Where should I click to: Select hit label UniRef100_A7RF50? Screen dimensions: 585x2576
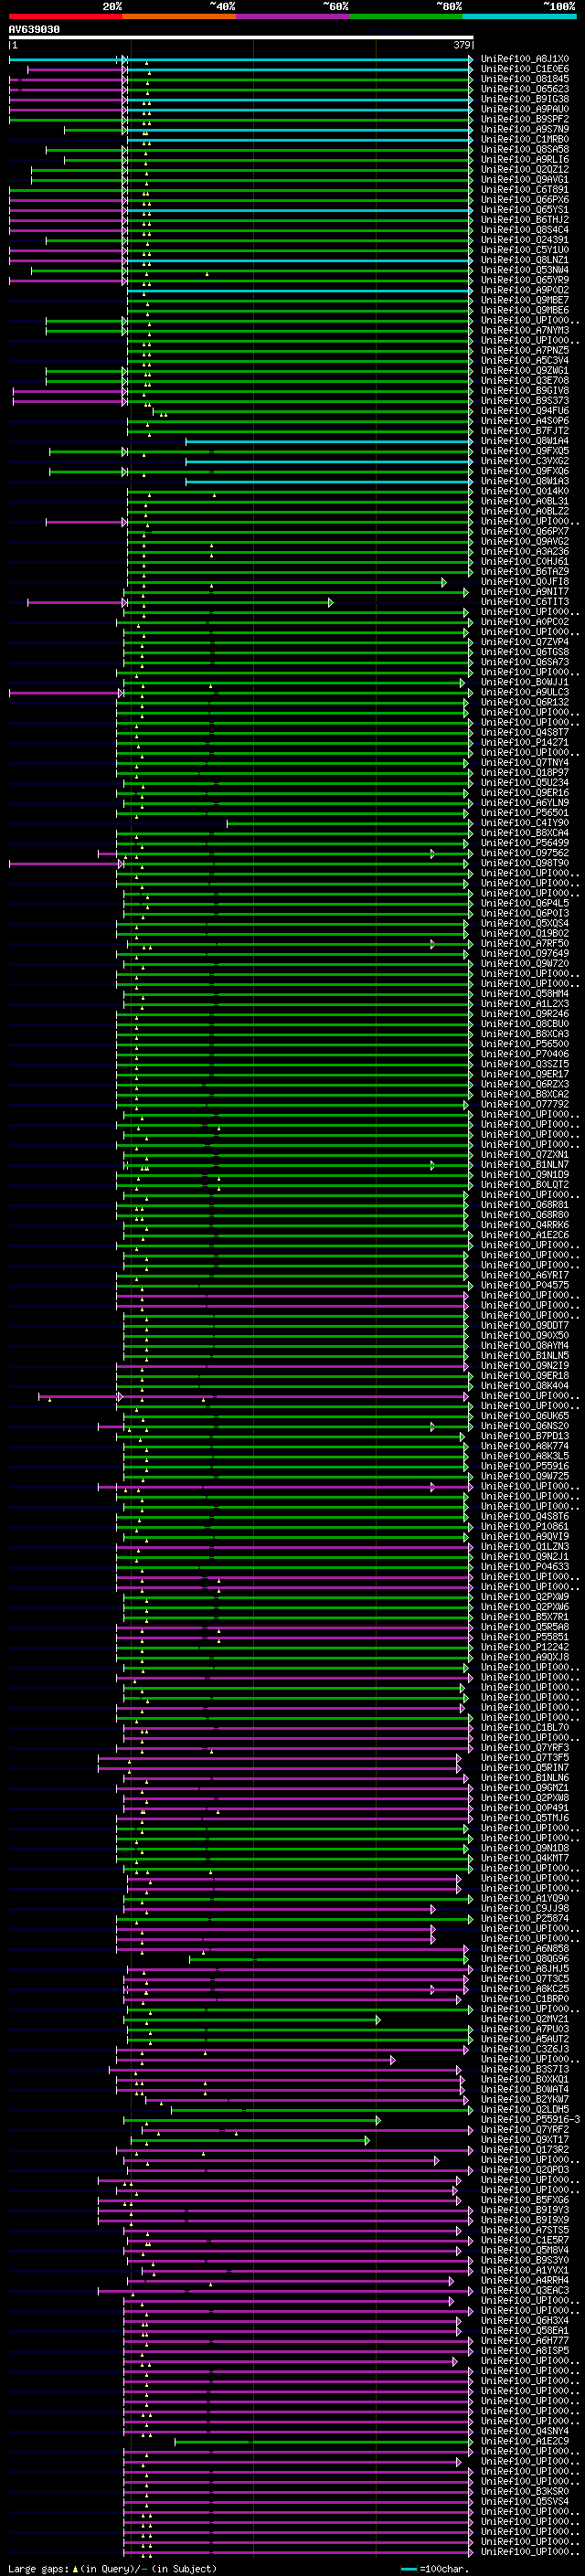(525, 943)
